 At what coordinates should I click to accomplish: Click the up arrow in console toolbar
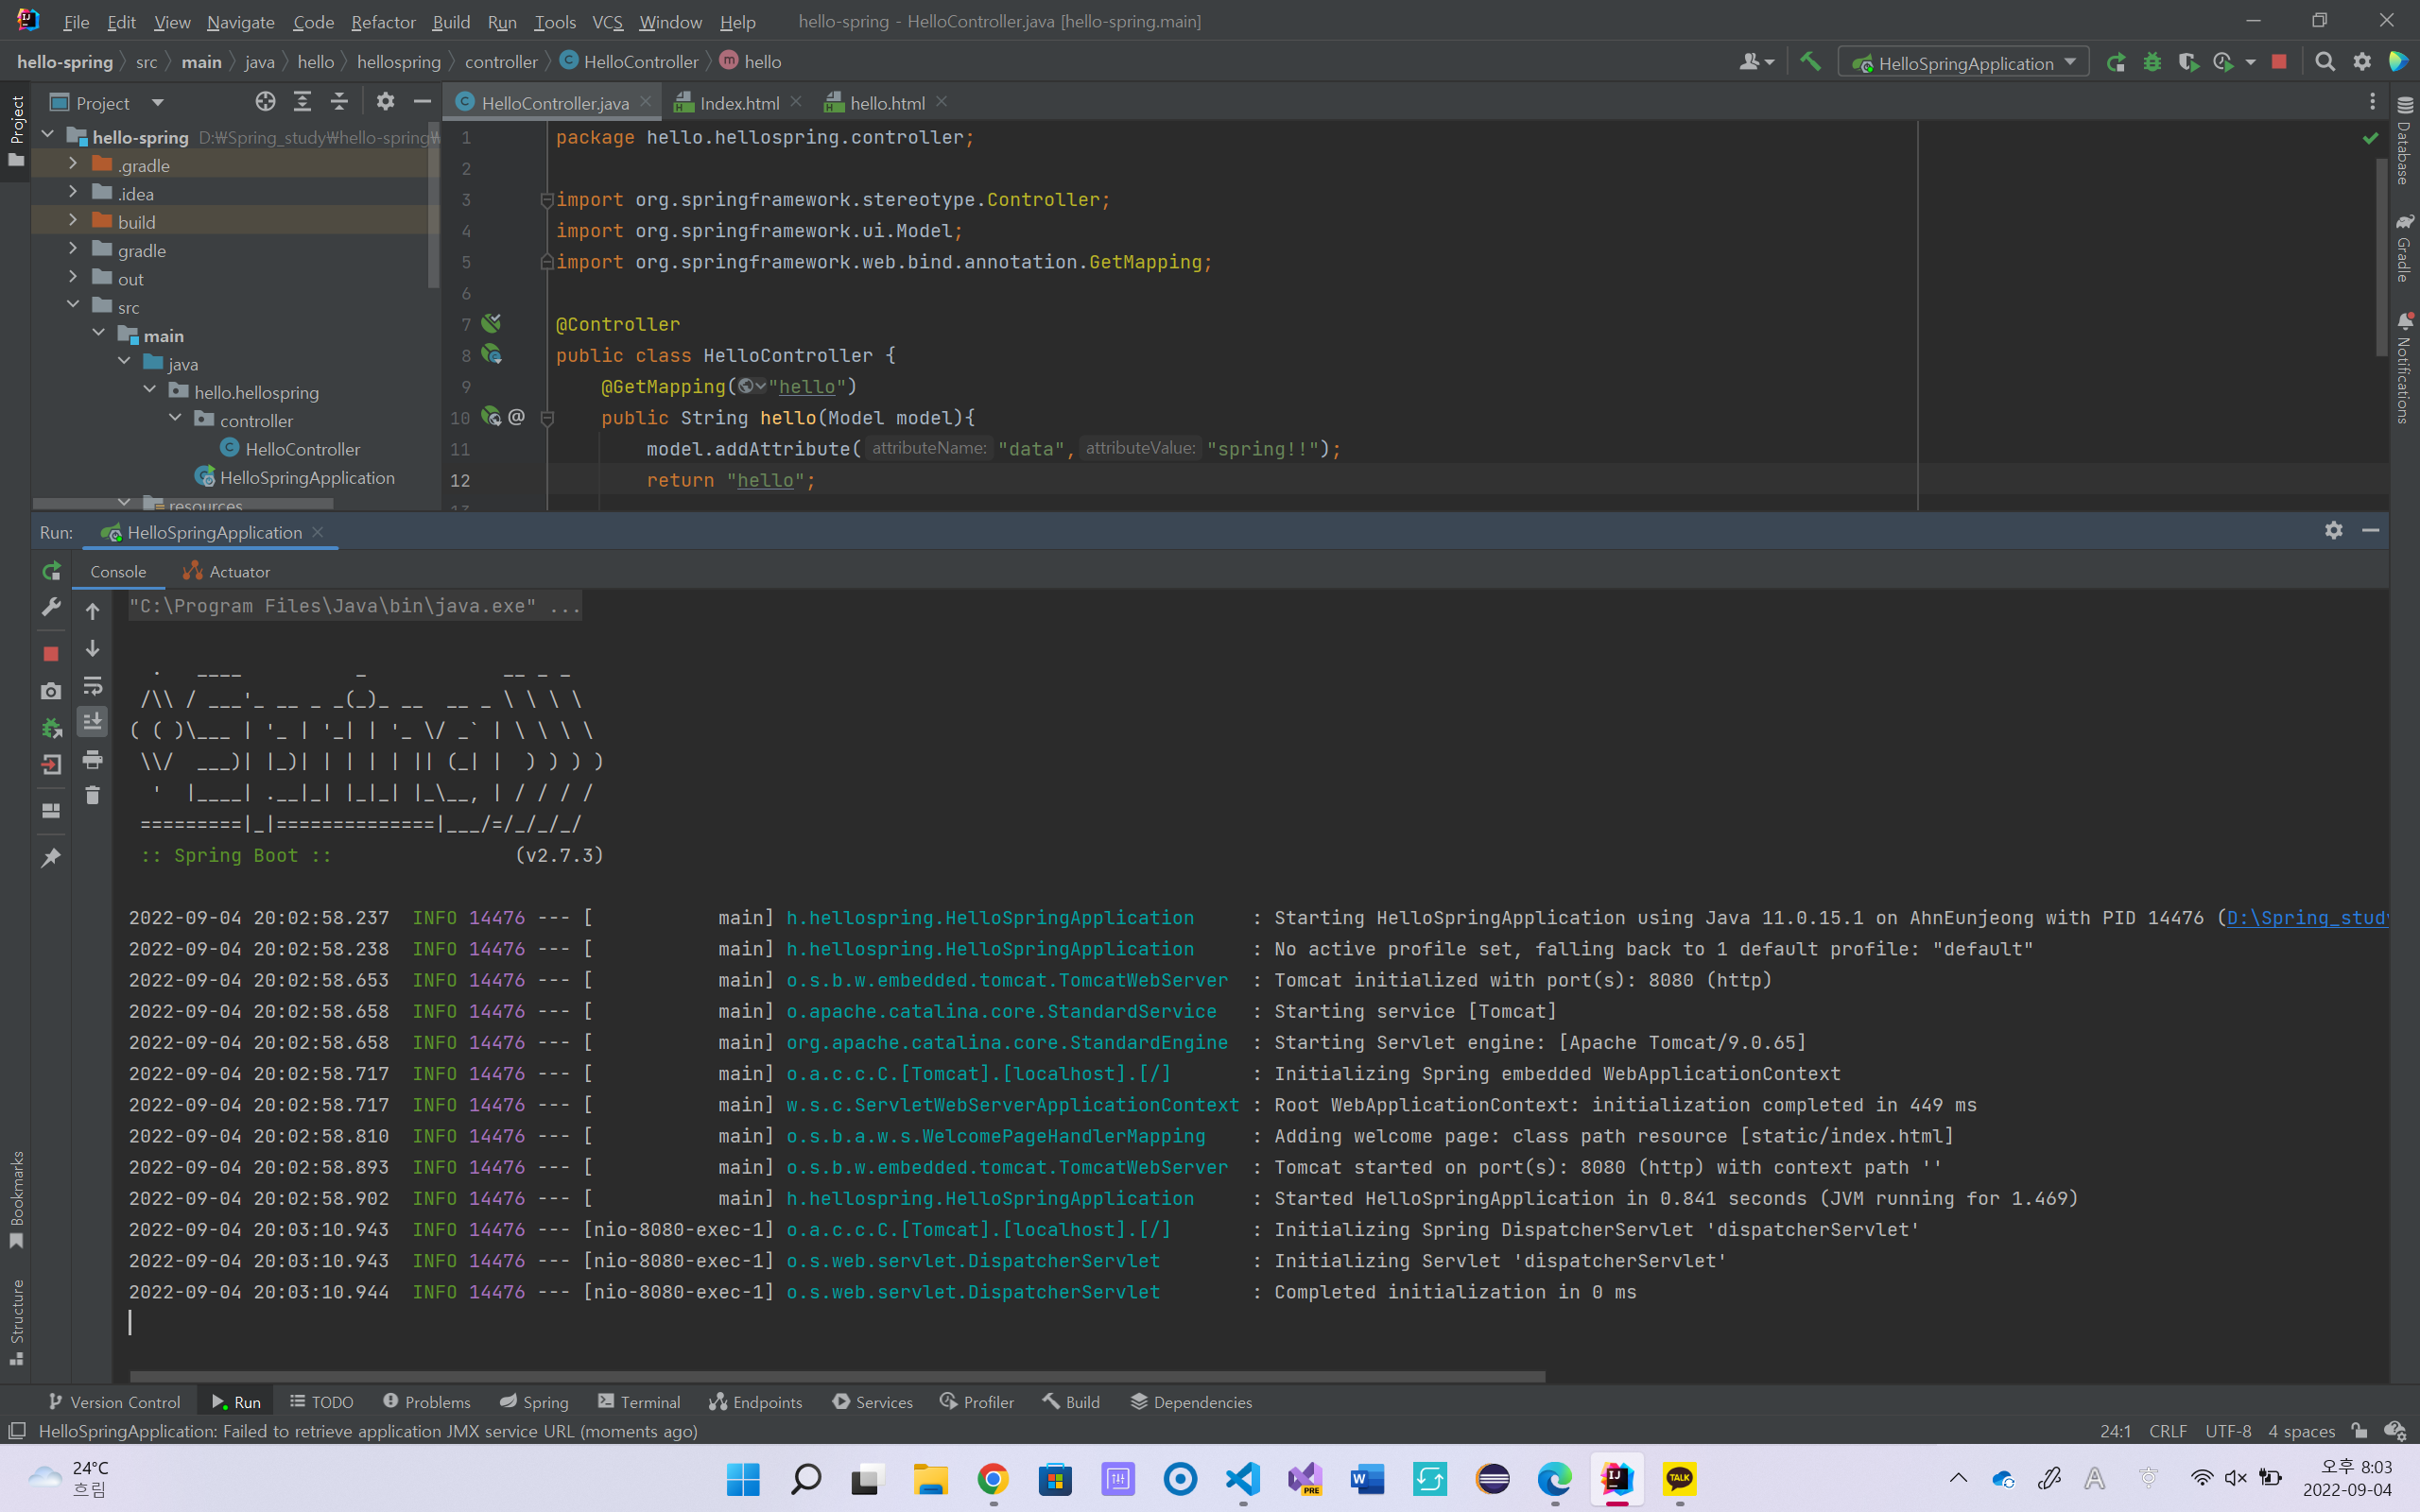[x=92, y=611]
